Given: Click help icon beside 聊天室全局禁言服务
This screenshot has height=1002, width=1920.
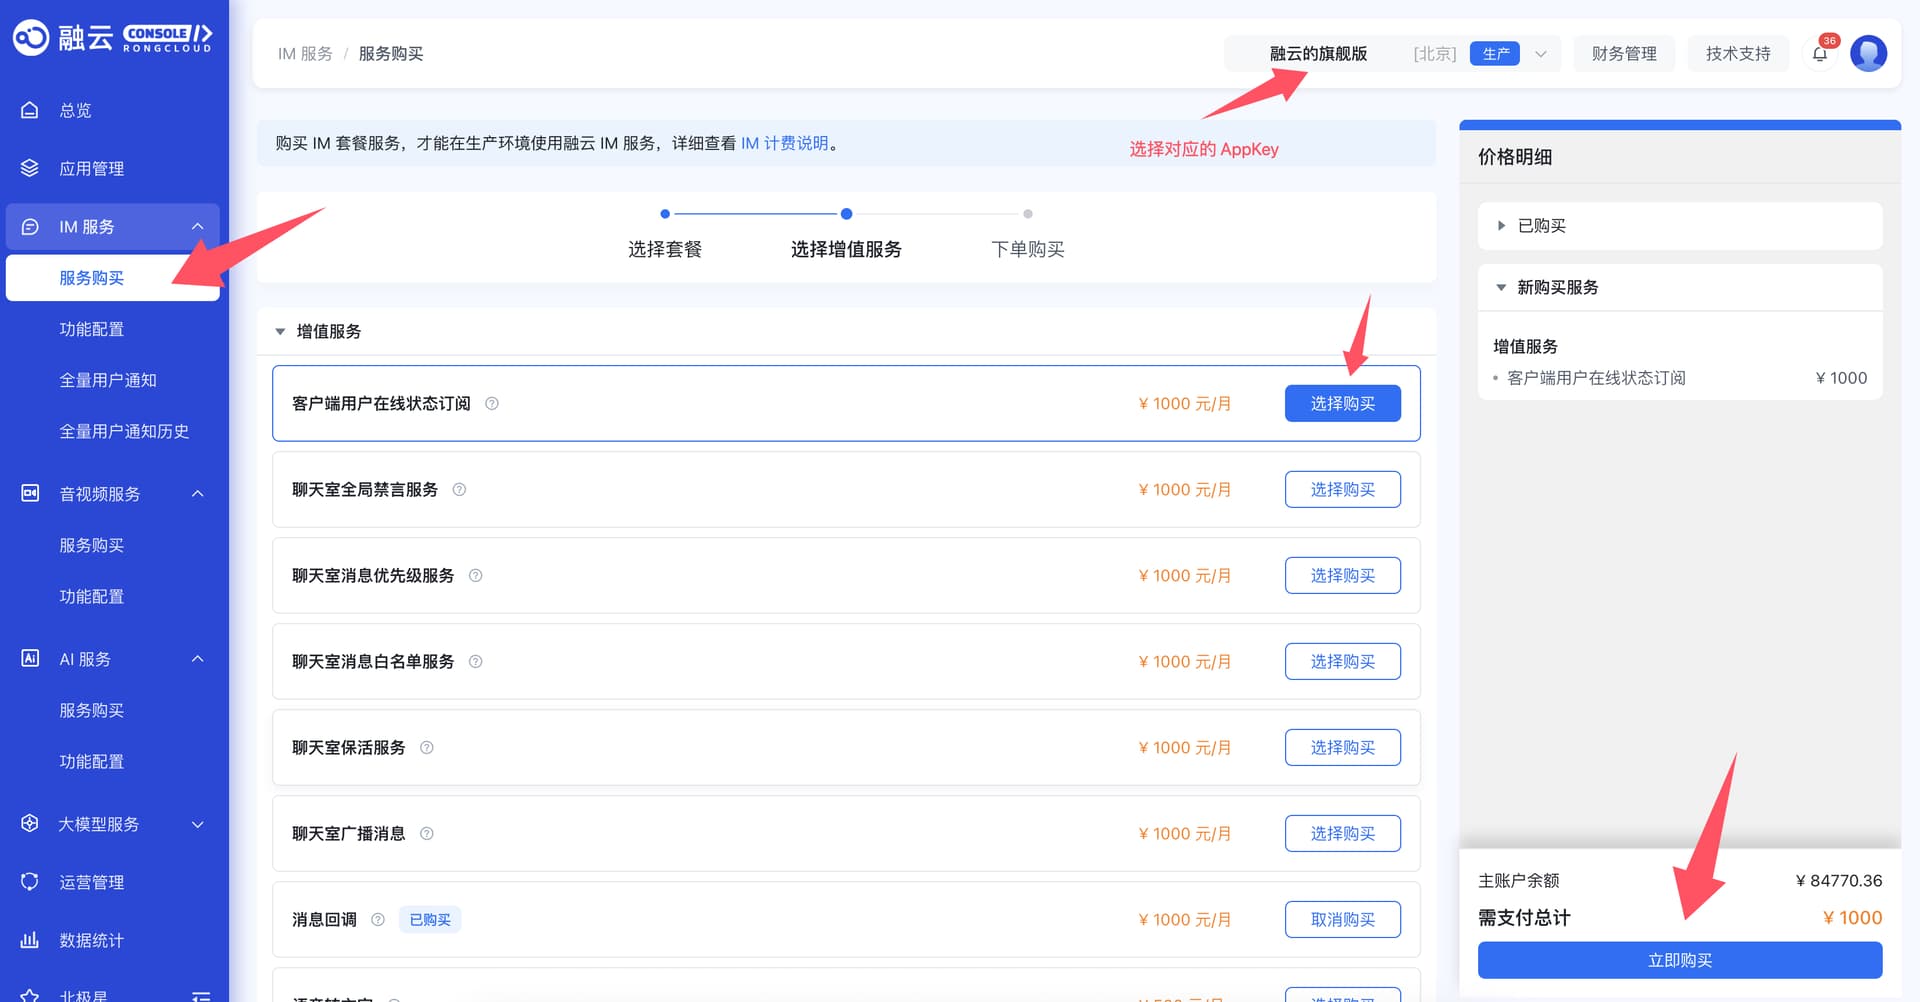Looking at the screenshot, I should click(459, 490).
